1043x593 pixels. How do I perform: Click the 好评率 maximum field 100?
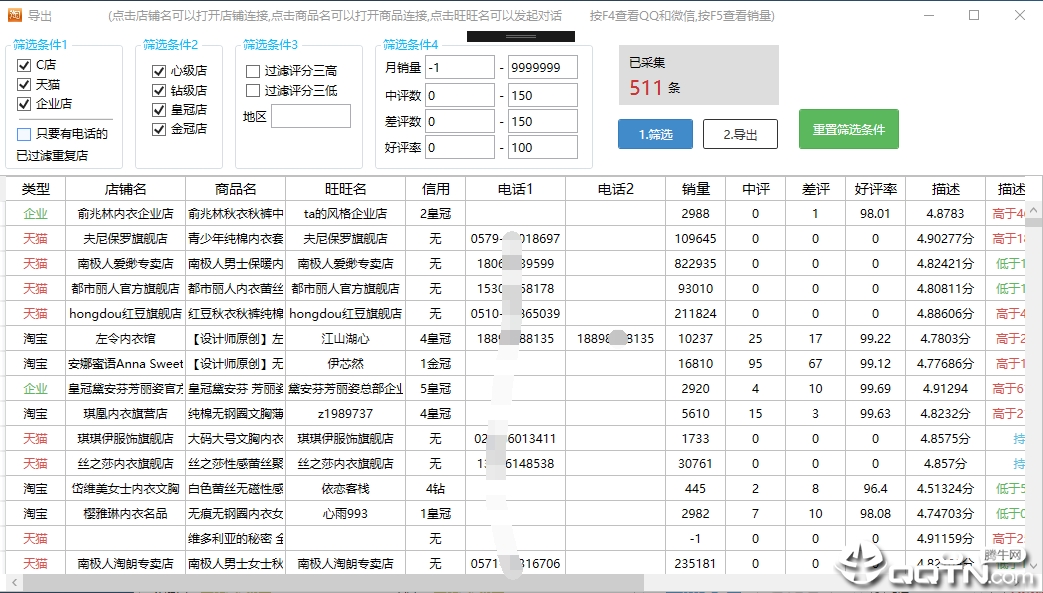click(x=543, y=147)
